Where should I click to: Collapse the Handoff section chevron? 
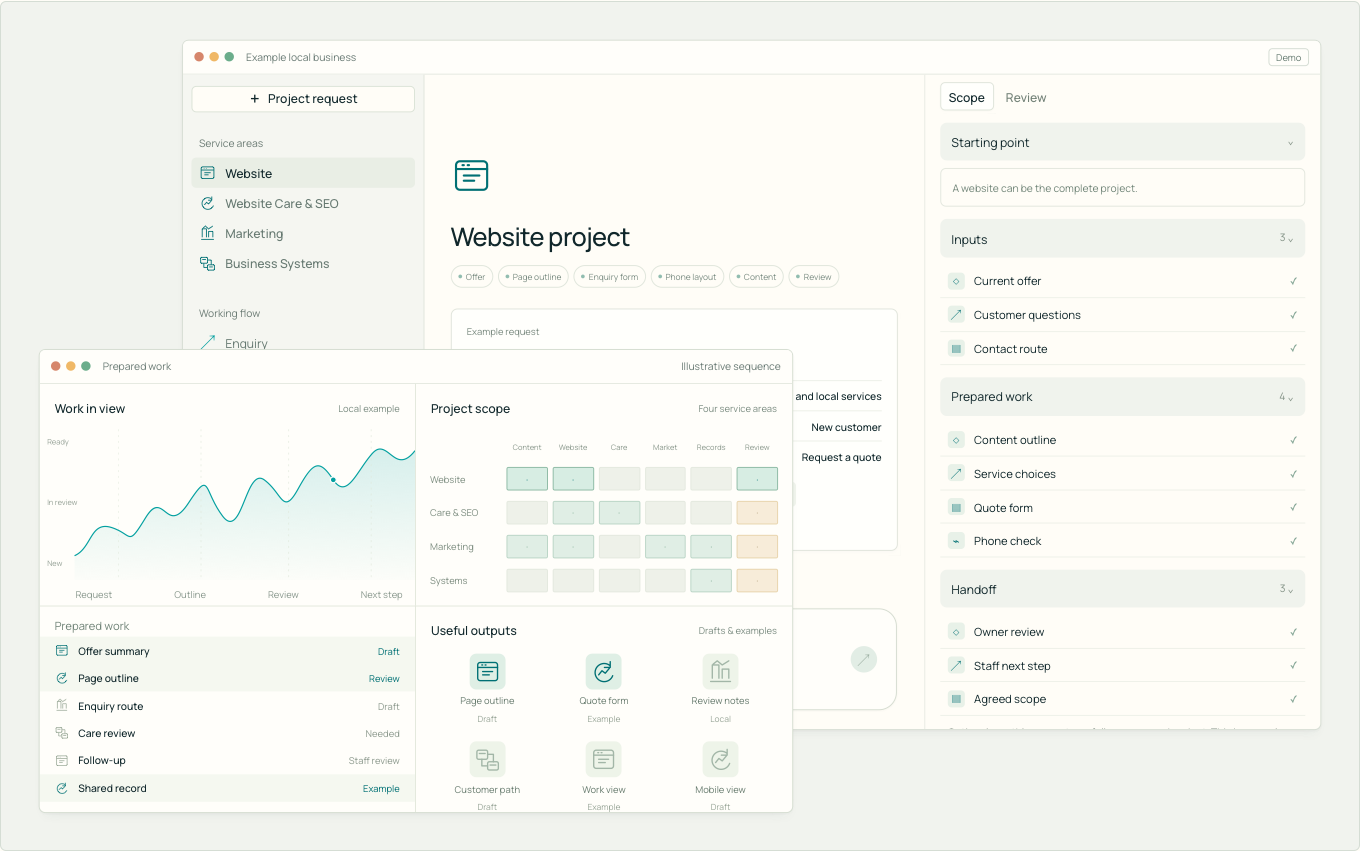(x=1290, y=589)
